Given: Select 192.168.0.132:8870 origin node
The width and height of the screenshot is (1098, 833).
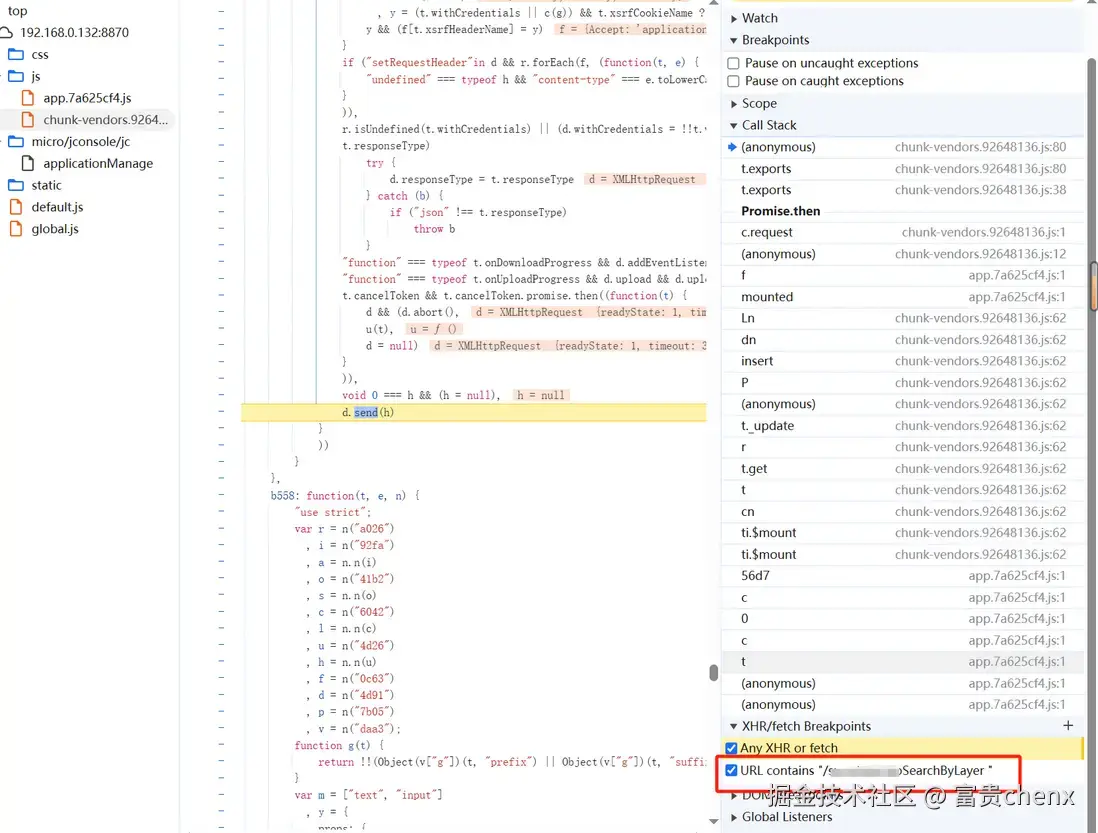Looking at the screenshot, I should coord(74,32).
